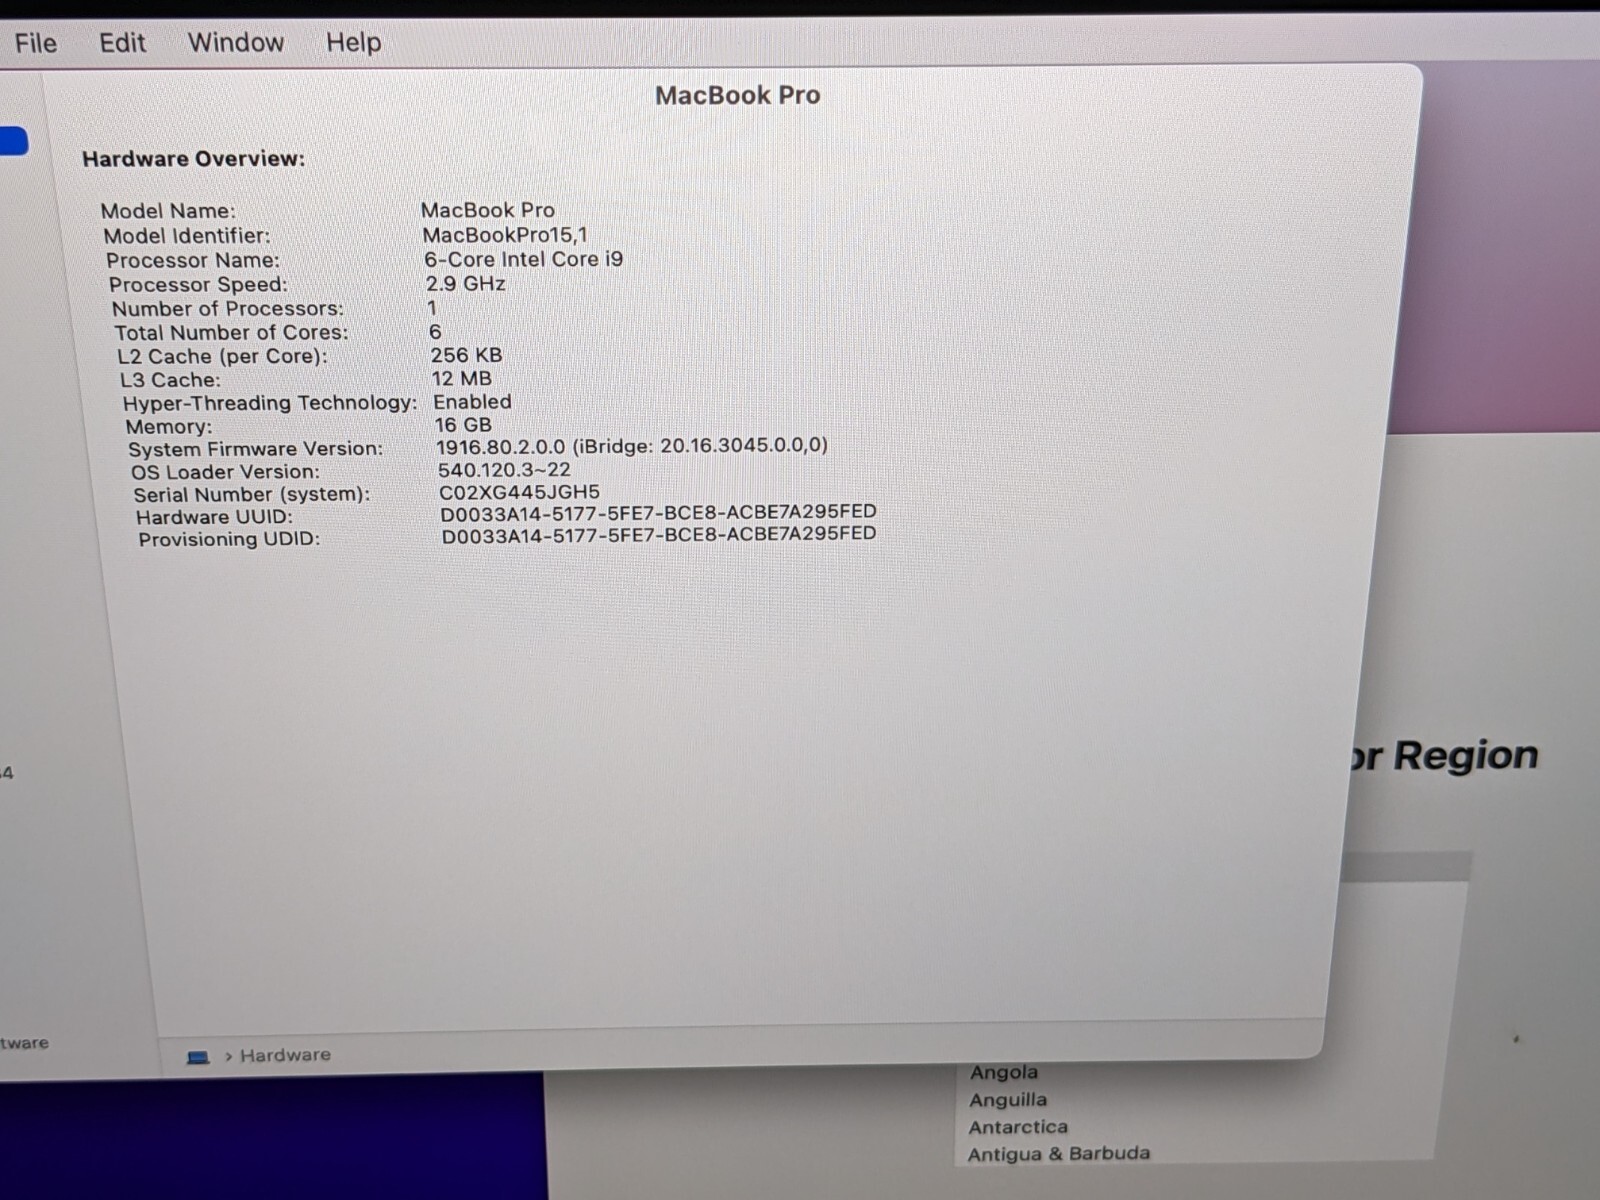Click the Total Number of Cores label

231,333
